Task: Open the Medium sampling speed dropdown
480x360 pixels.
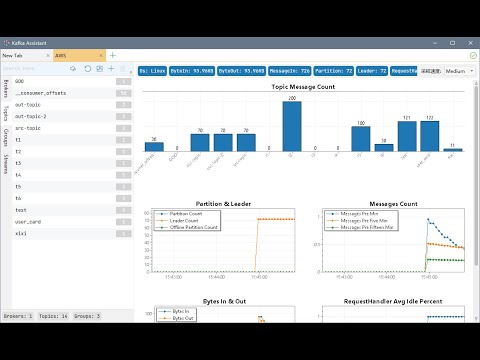Action: point(459,71)
